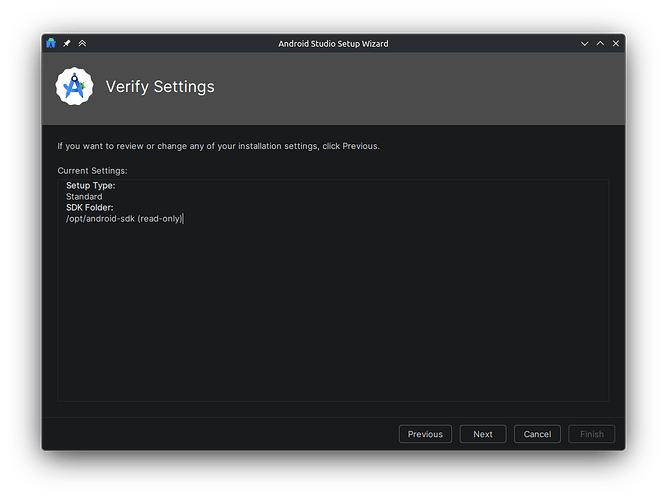Click the Android Studio app icon in title bar
The image size is (667, 500).
(51, 43)
